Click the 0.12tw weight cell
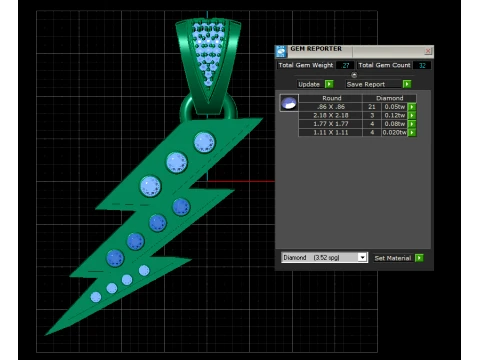Image resolution: width=480 pixels, height=360 pixels. pyautogui.click(x=395, y=115)
